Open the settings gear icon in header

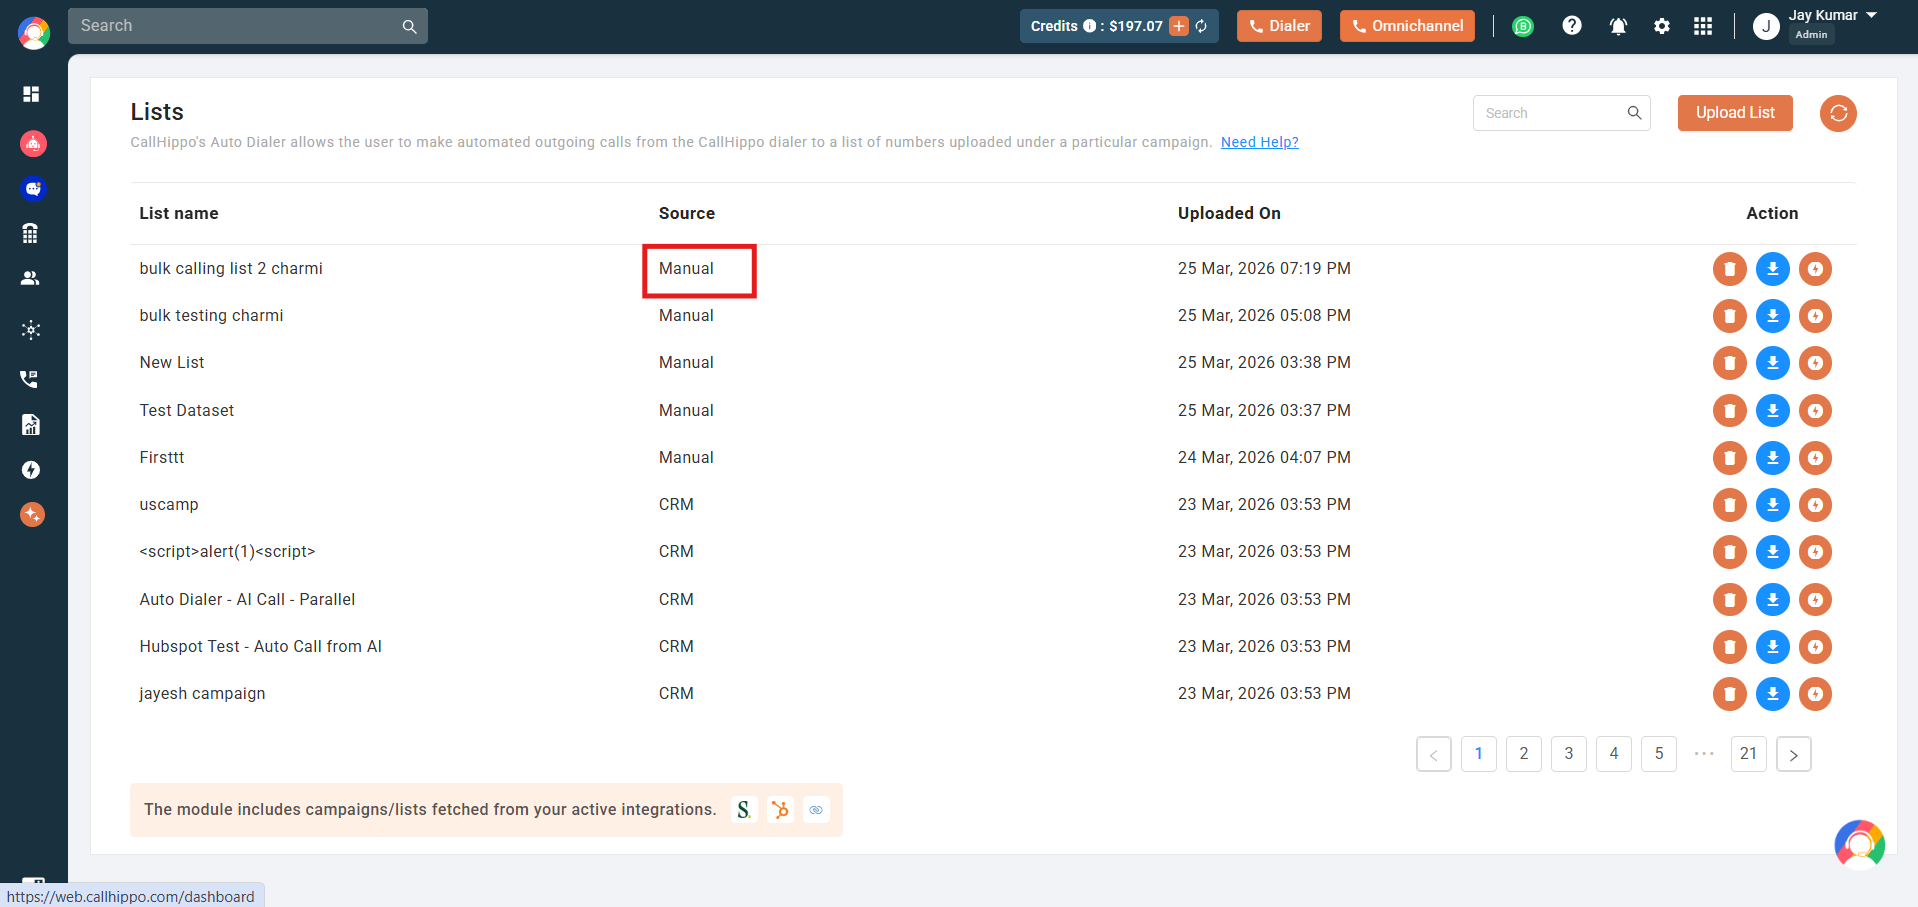(x=1662, y=27)
